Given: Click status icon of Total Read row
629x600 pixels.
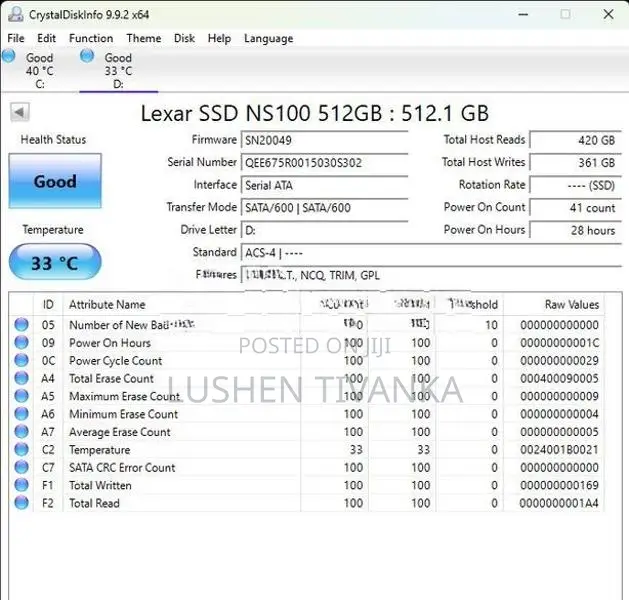Looking at the screenshot, I should click(x=21, y=503).
